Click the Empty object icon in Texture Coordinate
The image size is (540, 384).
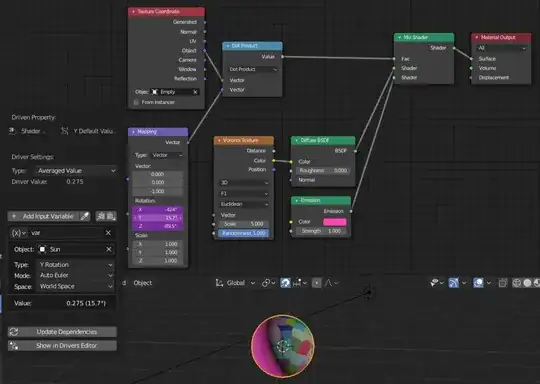pyautogui.click(x=155, y=92)
